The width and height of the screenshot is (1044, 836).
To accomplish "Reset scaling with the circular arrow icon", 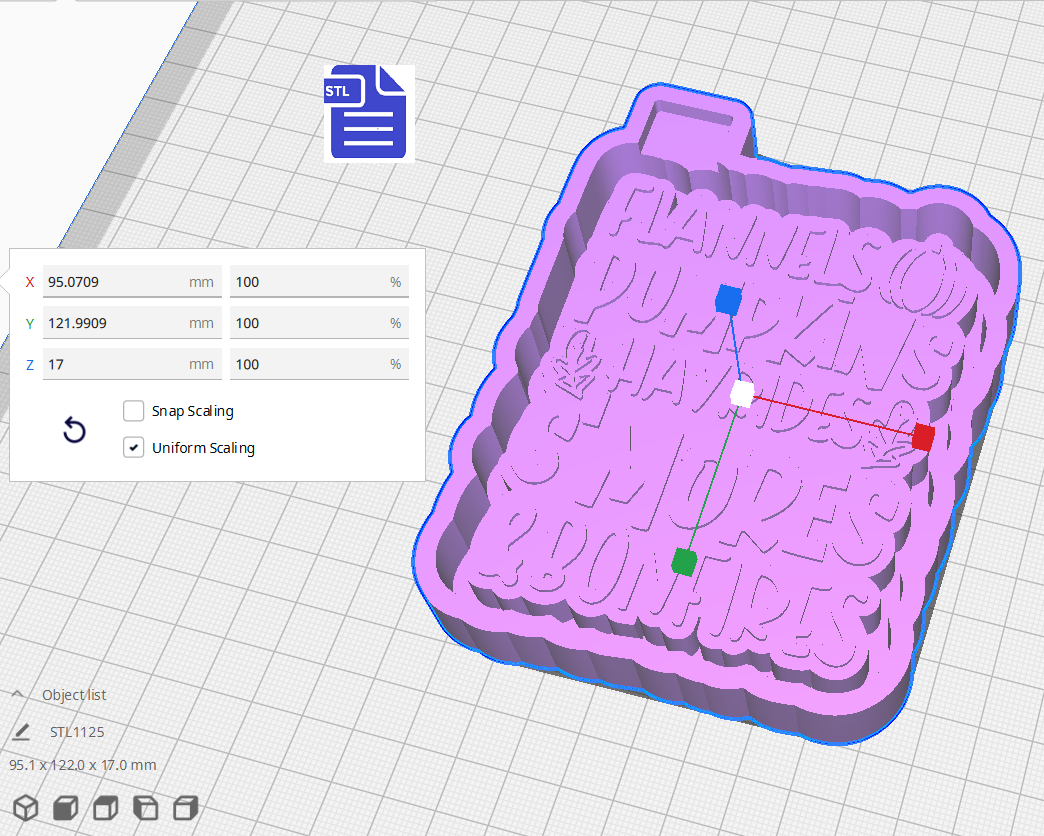I will [x=73, y=430].
